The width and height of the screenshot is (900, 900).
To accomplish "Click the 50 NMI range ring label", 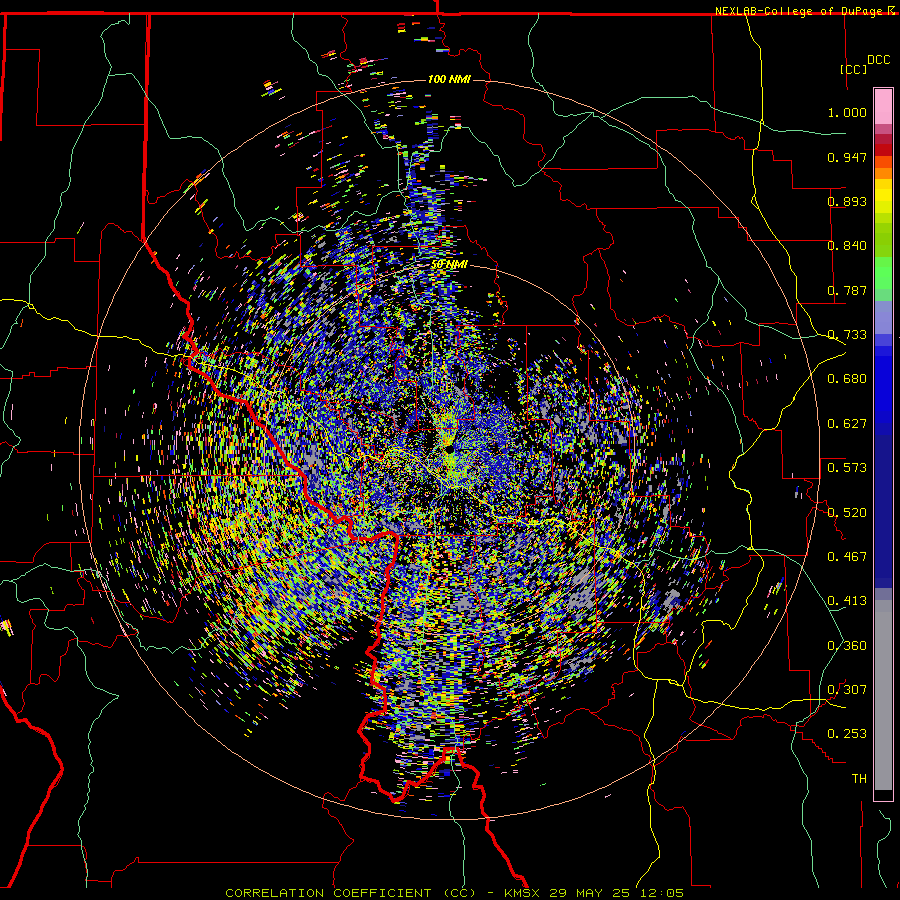I will point(449,265).
